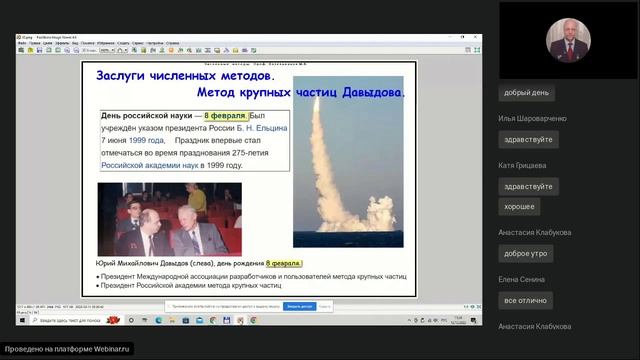Click the active FastStone viewer taskbar icon
Viewport: 640px width, 360px height.
point(240,320)
